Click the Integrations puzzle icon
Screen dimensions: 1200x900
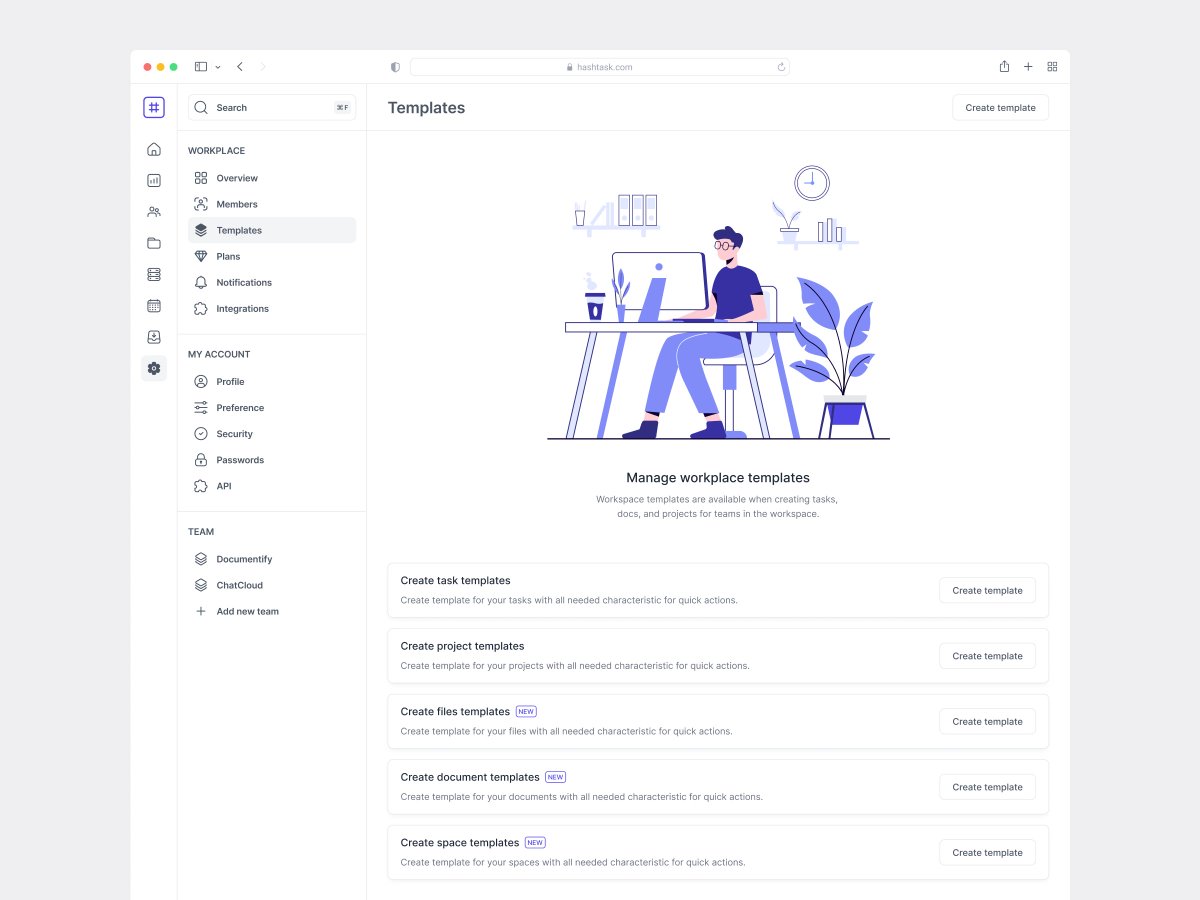(201, 308)
